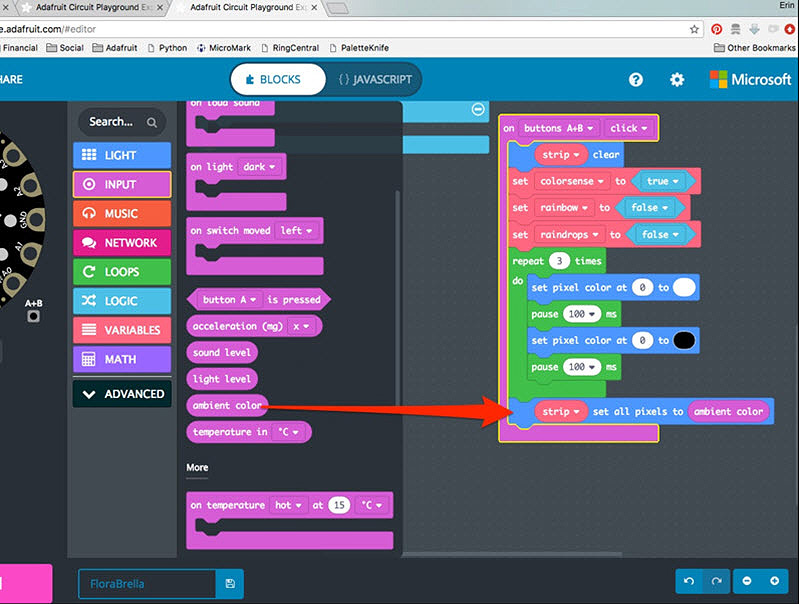Expand the ADVANCED category
Viewport: 800px width, 604px height.
[x=121, y=393]
